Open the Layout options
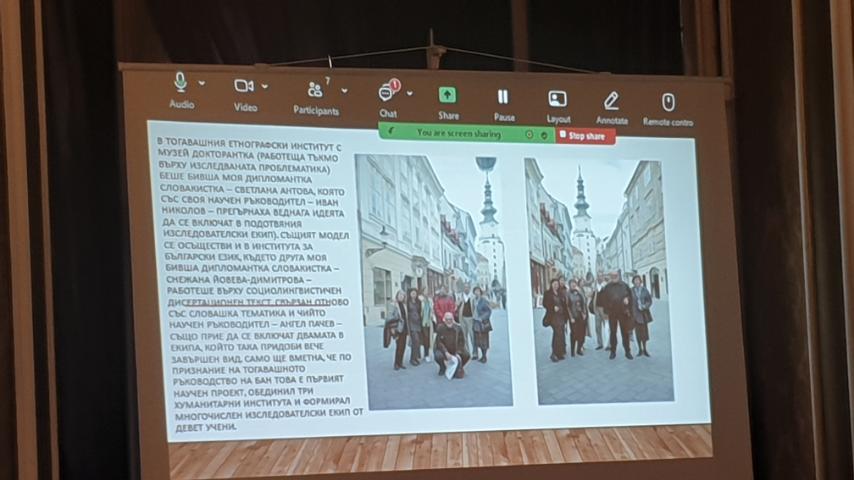 [558, 99]
